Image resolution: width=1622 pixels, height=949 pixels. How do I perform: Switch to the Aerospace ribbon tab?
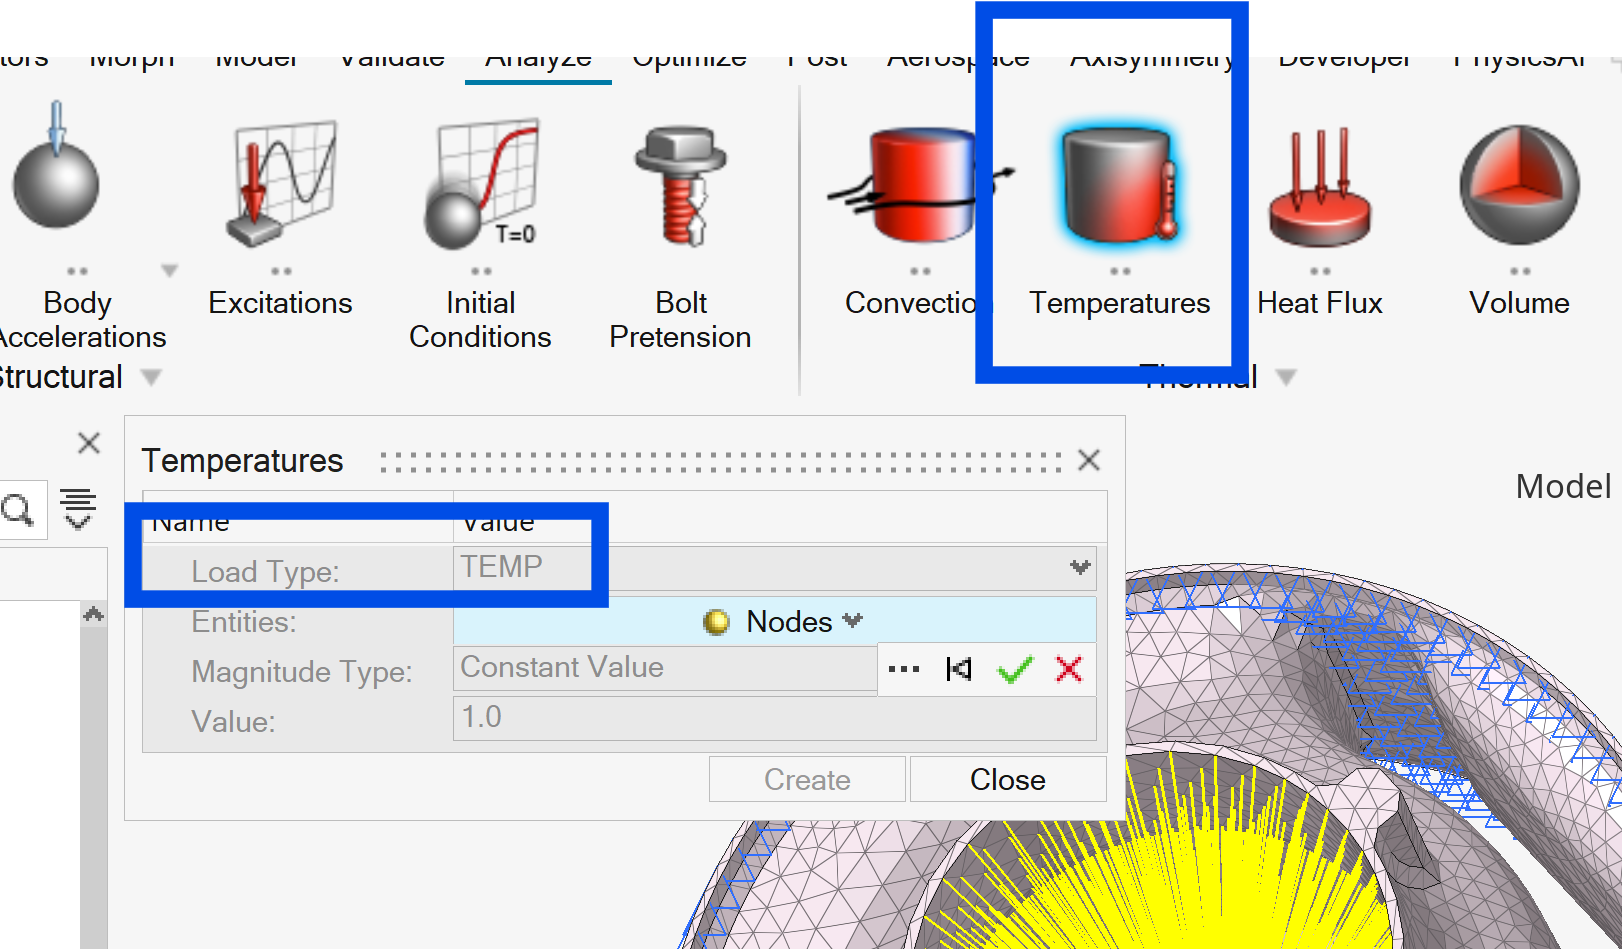click(x=958, y=58)
